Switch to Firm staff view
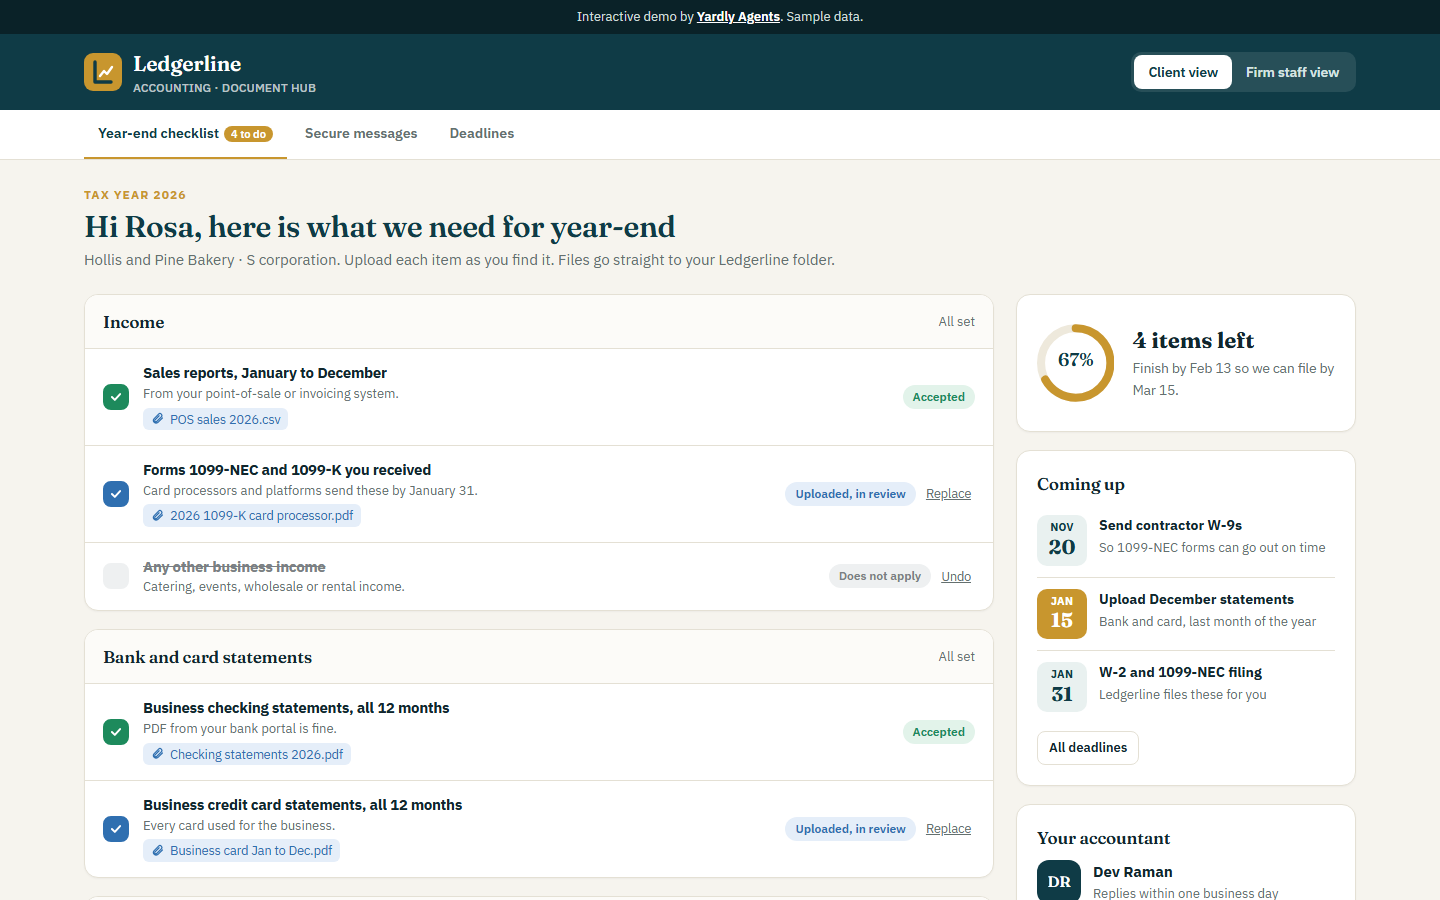This screenshot has height=900, width=1440. click(x=1292, y=72)
